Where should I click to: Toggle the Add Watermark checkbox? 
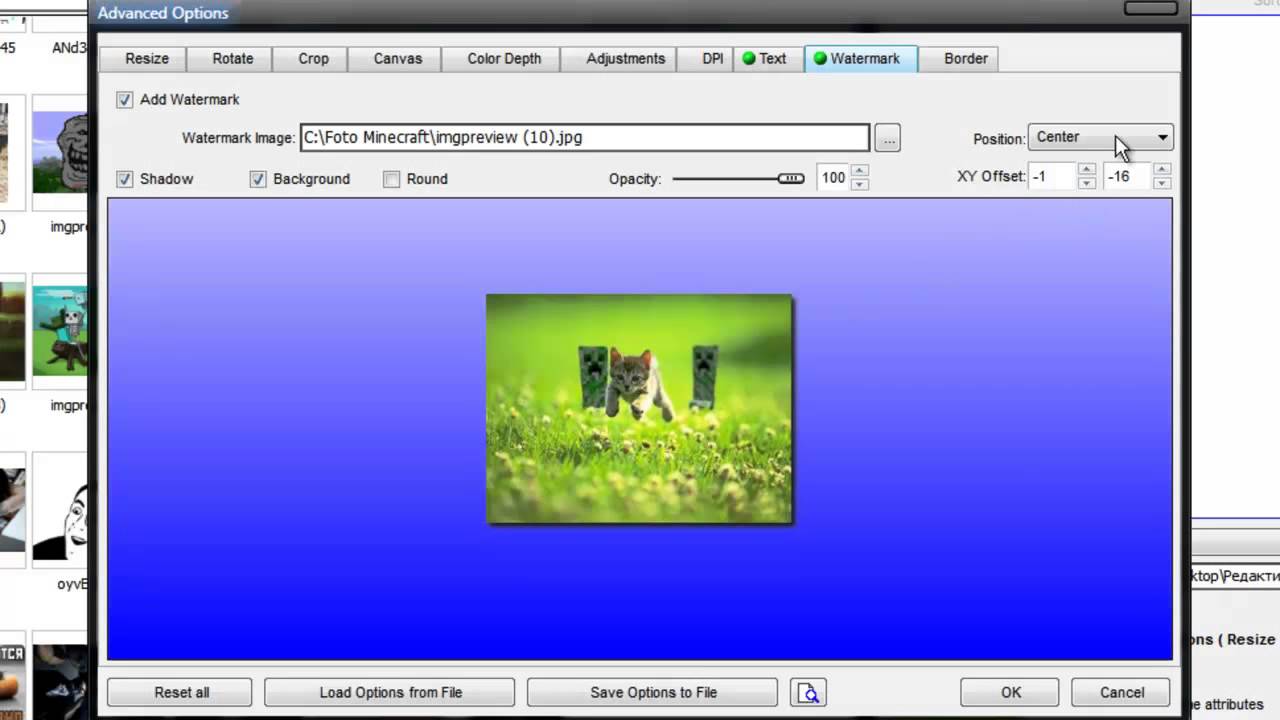click(x=124, y=100)
